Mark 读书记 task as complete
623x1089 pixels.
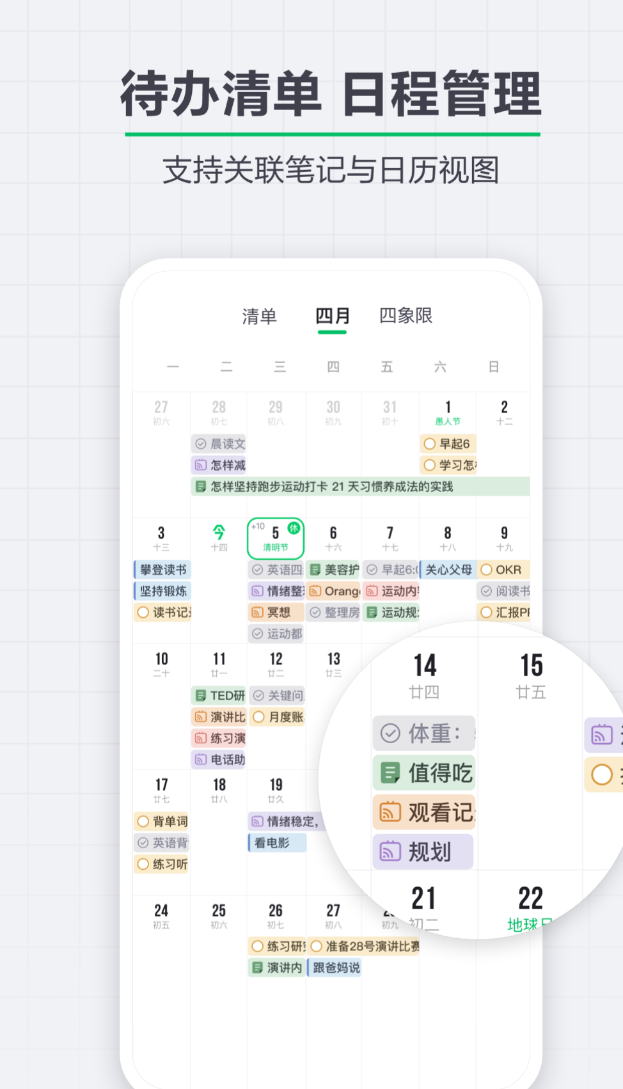coord(144,613)
